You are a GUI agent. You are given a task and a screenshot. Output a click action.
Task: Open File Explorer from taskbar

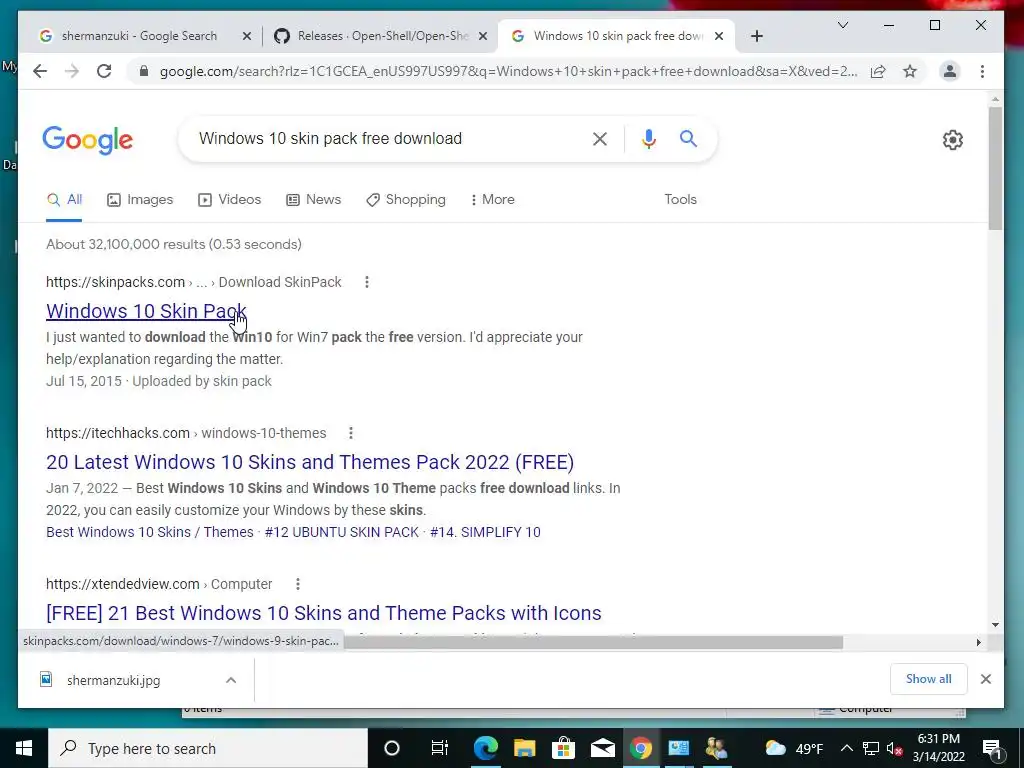tap(524, 748)
